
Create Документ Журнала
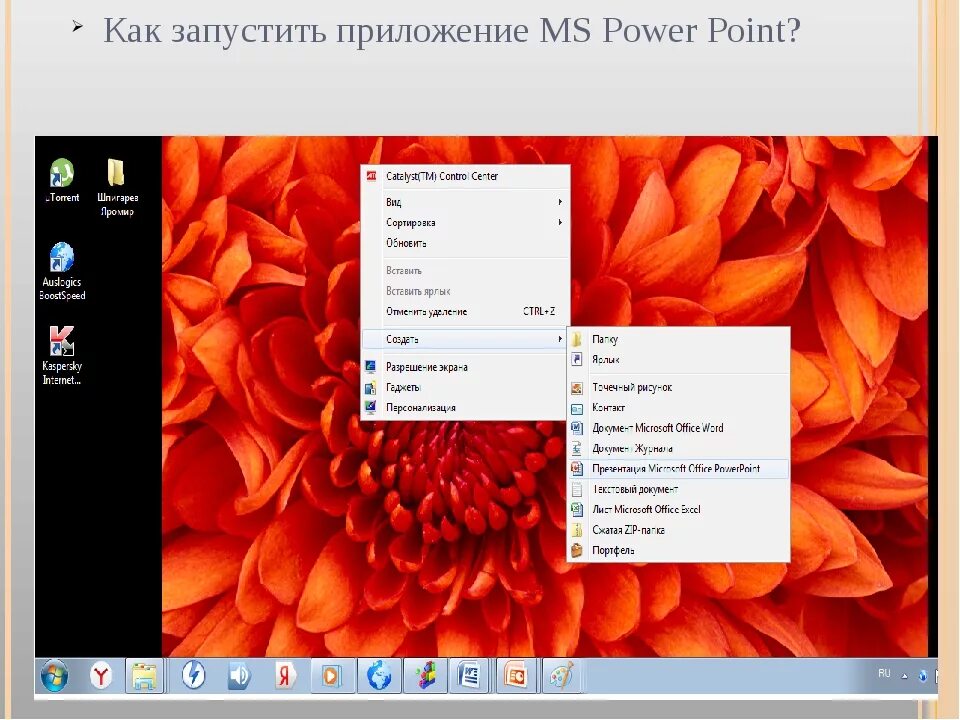pos(678,449)
